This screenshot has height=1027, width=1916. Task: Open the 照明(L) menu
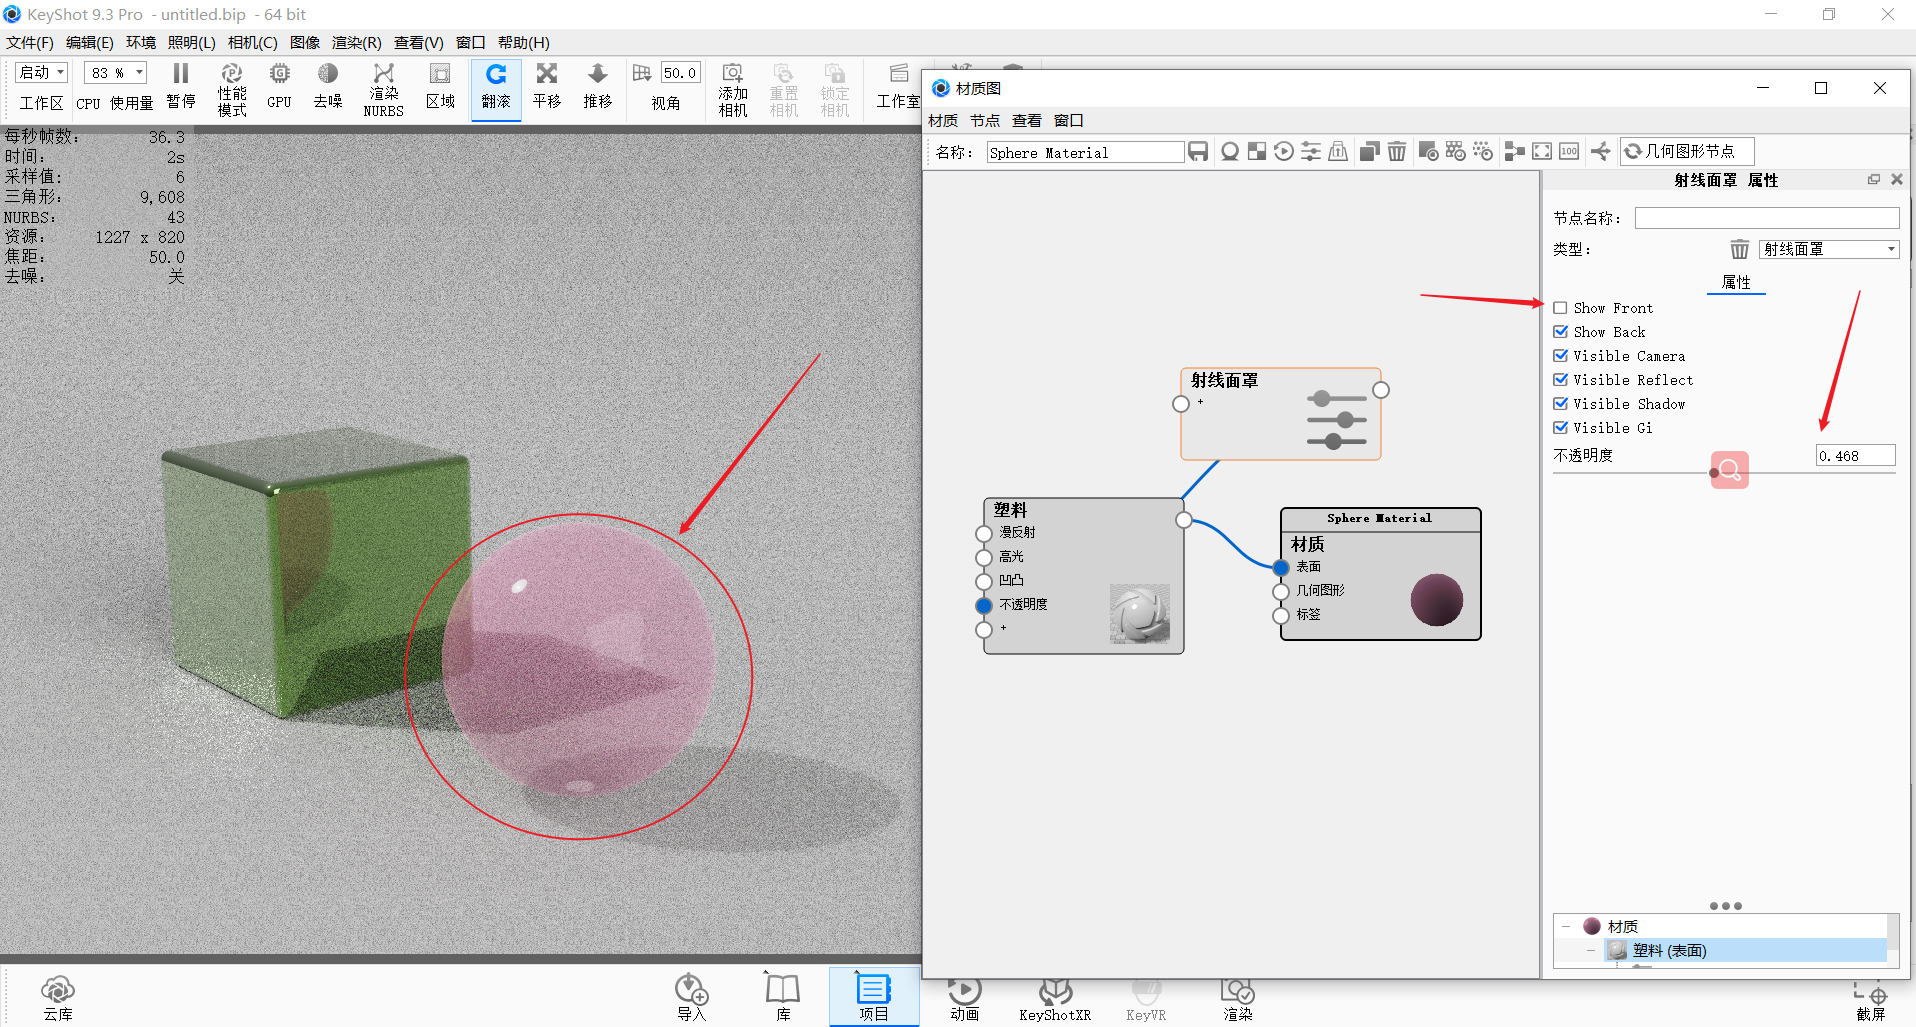pyautogui.click(x=192, y=42)
